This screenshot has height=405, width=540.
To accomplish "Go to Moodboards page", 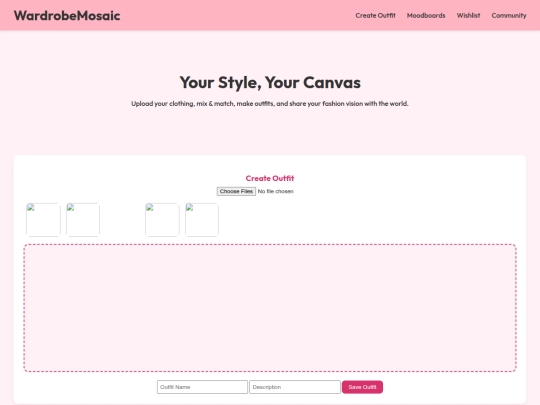I will point(426,15).
